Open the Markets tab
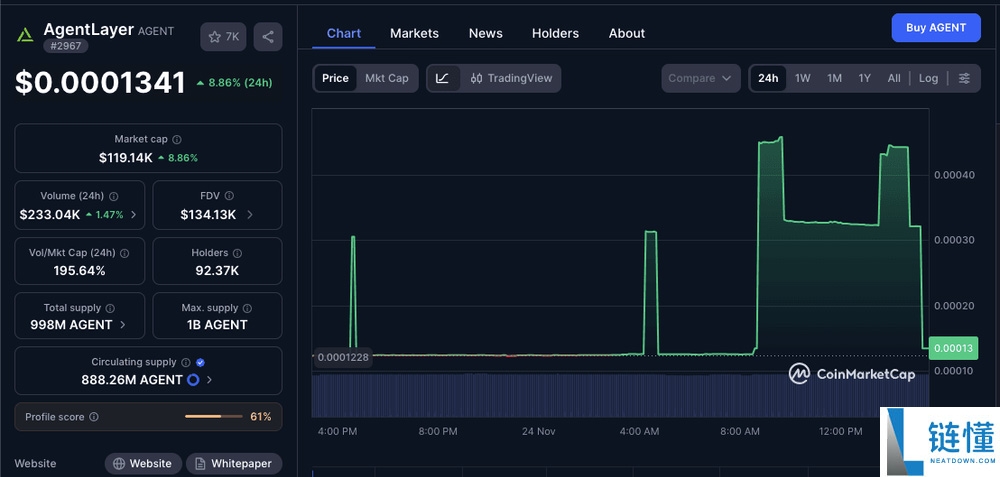 tap(414, 33)
